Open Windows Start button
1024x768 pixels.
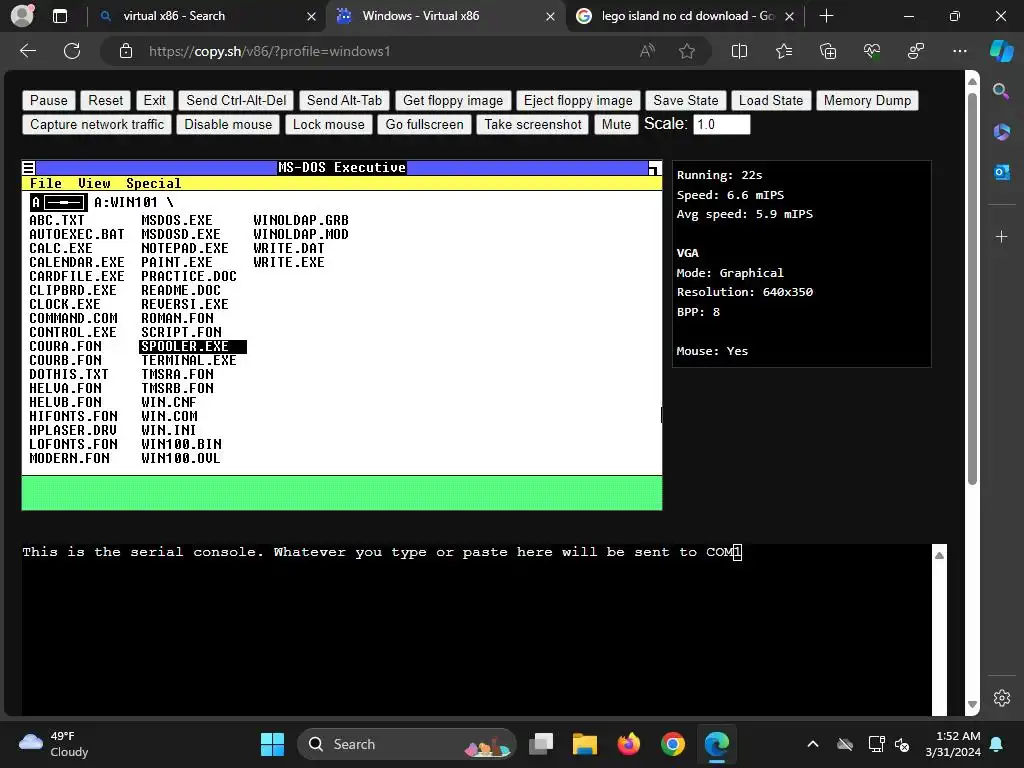tap(272, 744)
